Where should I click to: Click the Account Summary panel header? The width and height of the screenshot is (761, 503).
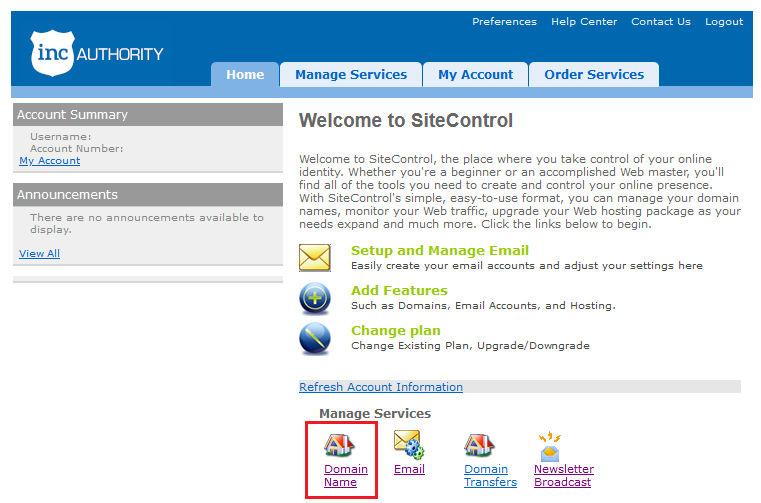[148, 115]
